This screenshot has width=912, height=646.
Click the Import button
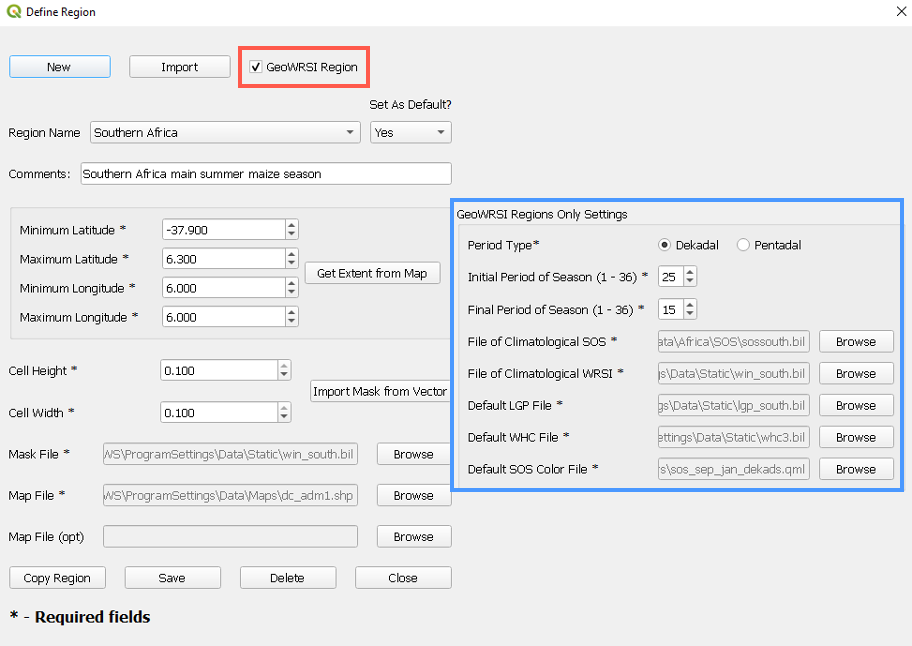click(x=179, y=67)
